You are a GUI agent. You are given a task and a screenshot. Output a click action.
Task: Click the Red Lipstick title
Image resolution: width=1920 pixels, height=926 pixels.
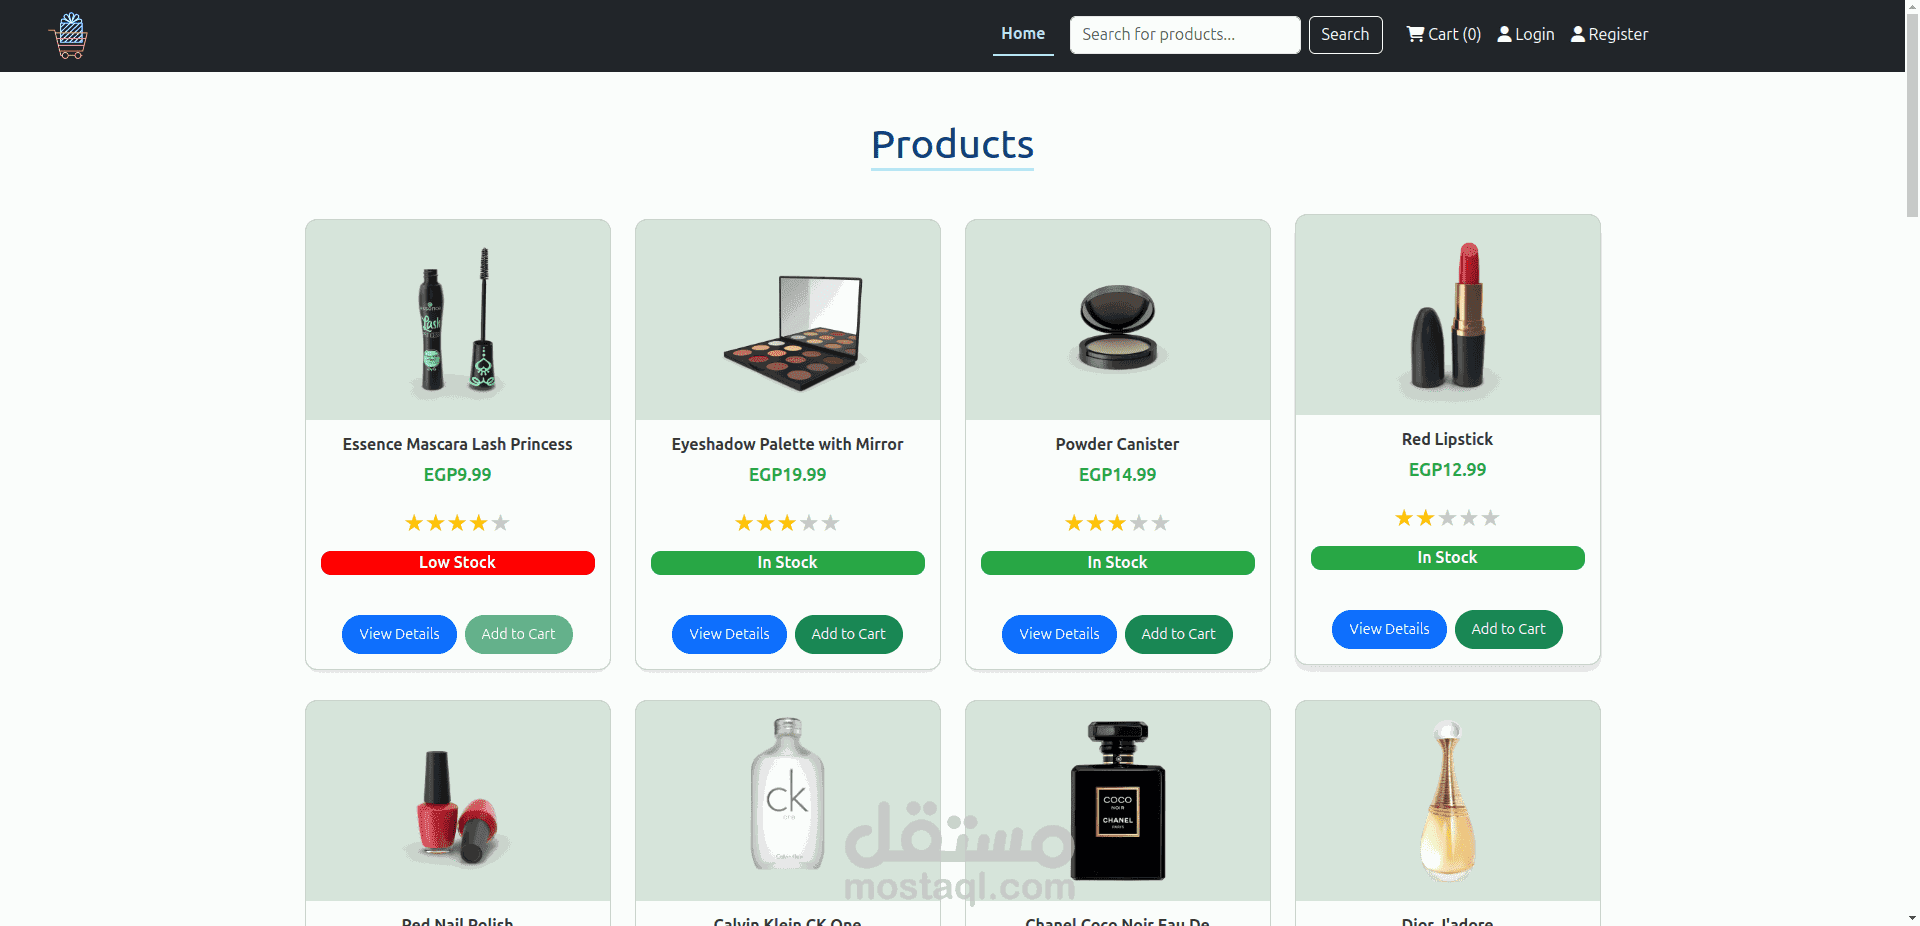click(1447, 439)
